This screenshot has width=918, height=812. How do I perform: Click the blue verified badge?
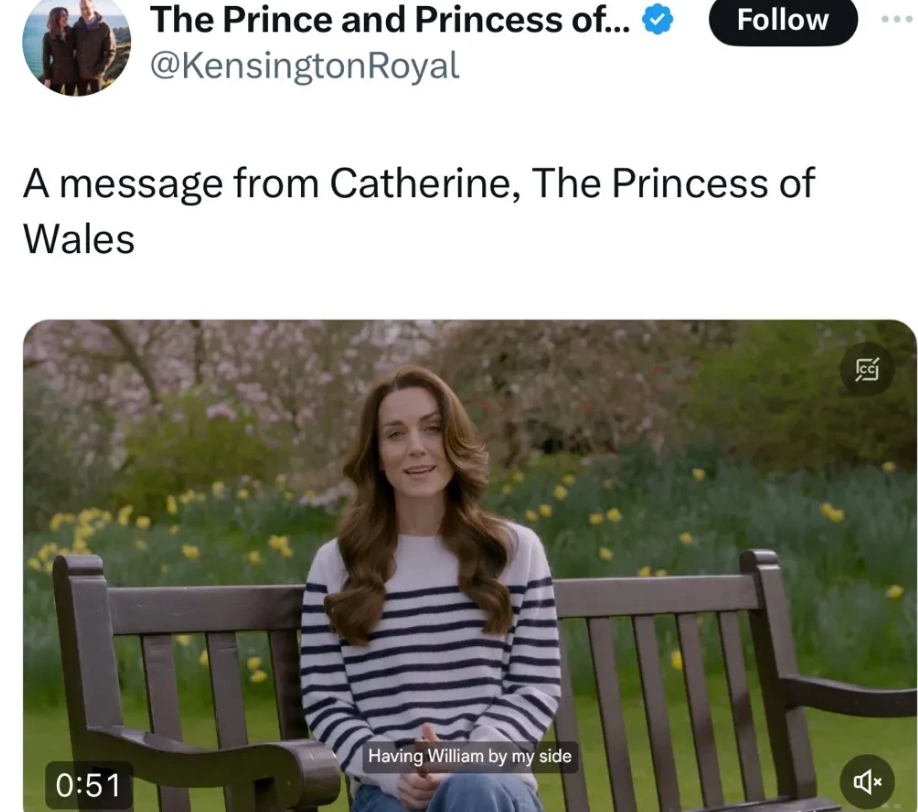(657, 20)
